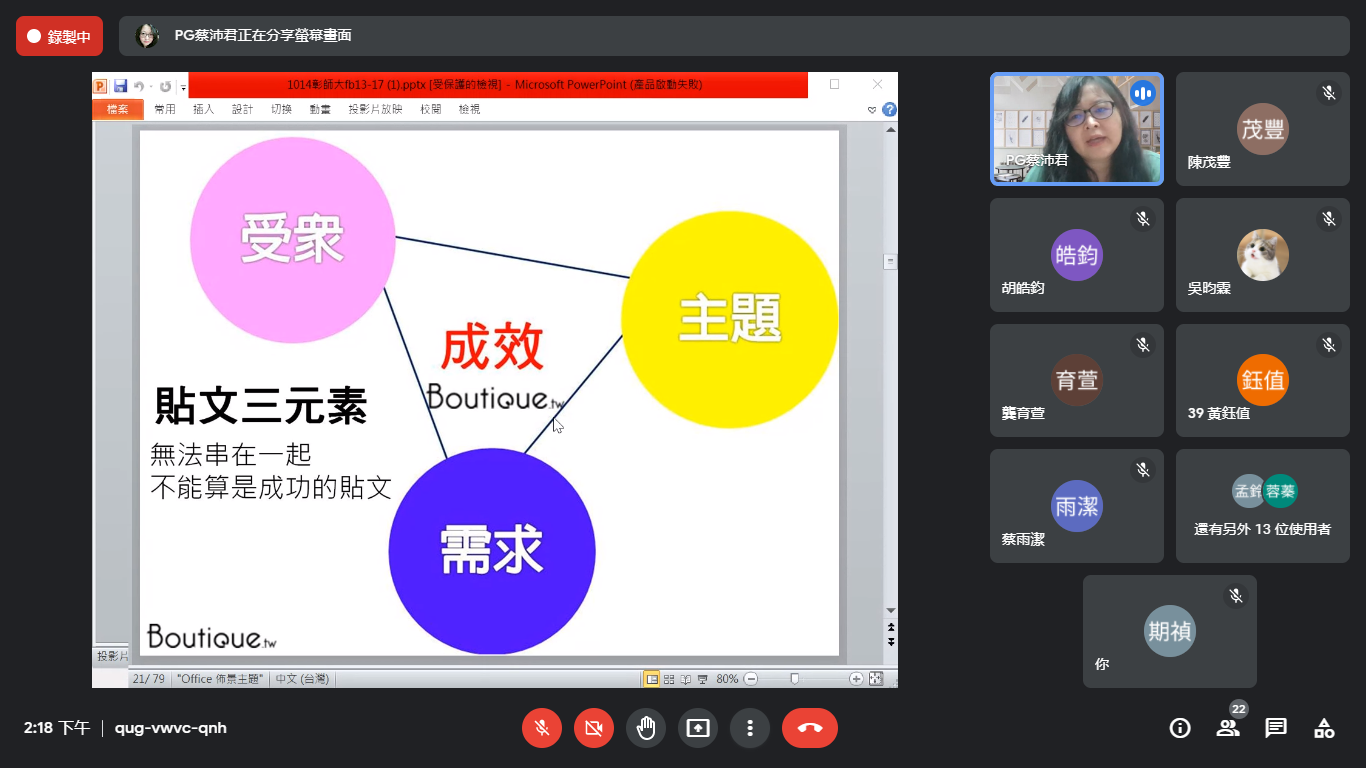Click the PowerPoint save icon
This screenshot has height=768, width=1366.
(120, 86)
